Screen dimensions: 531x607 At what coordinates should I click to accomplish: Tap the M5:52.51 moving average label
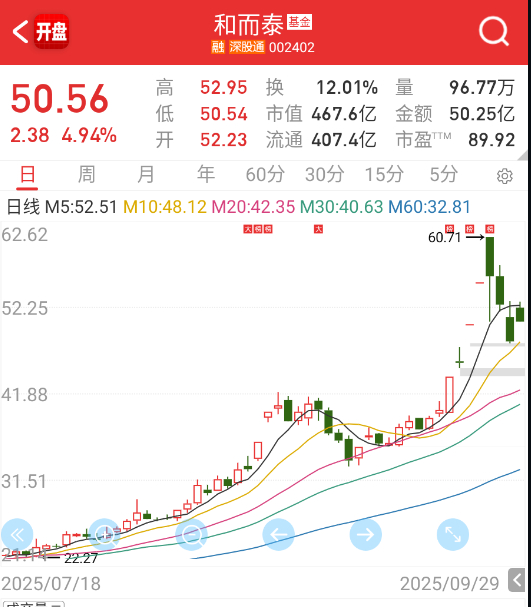[x=81, y=207]
